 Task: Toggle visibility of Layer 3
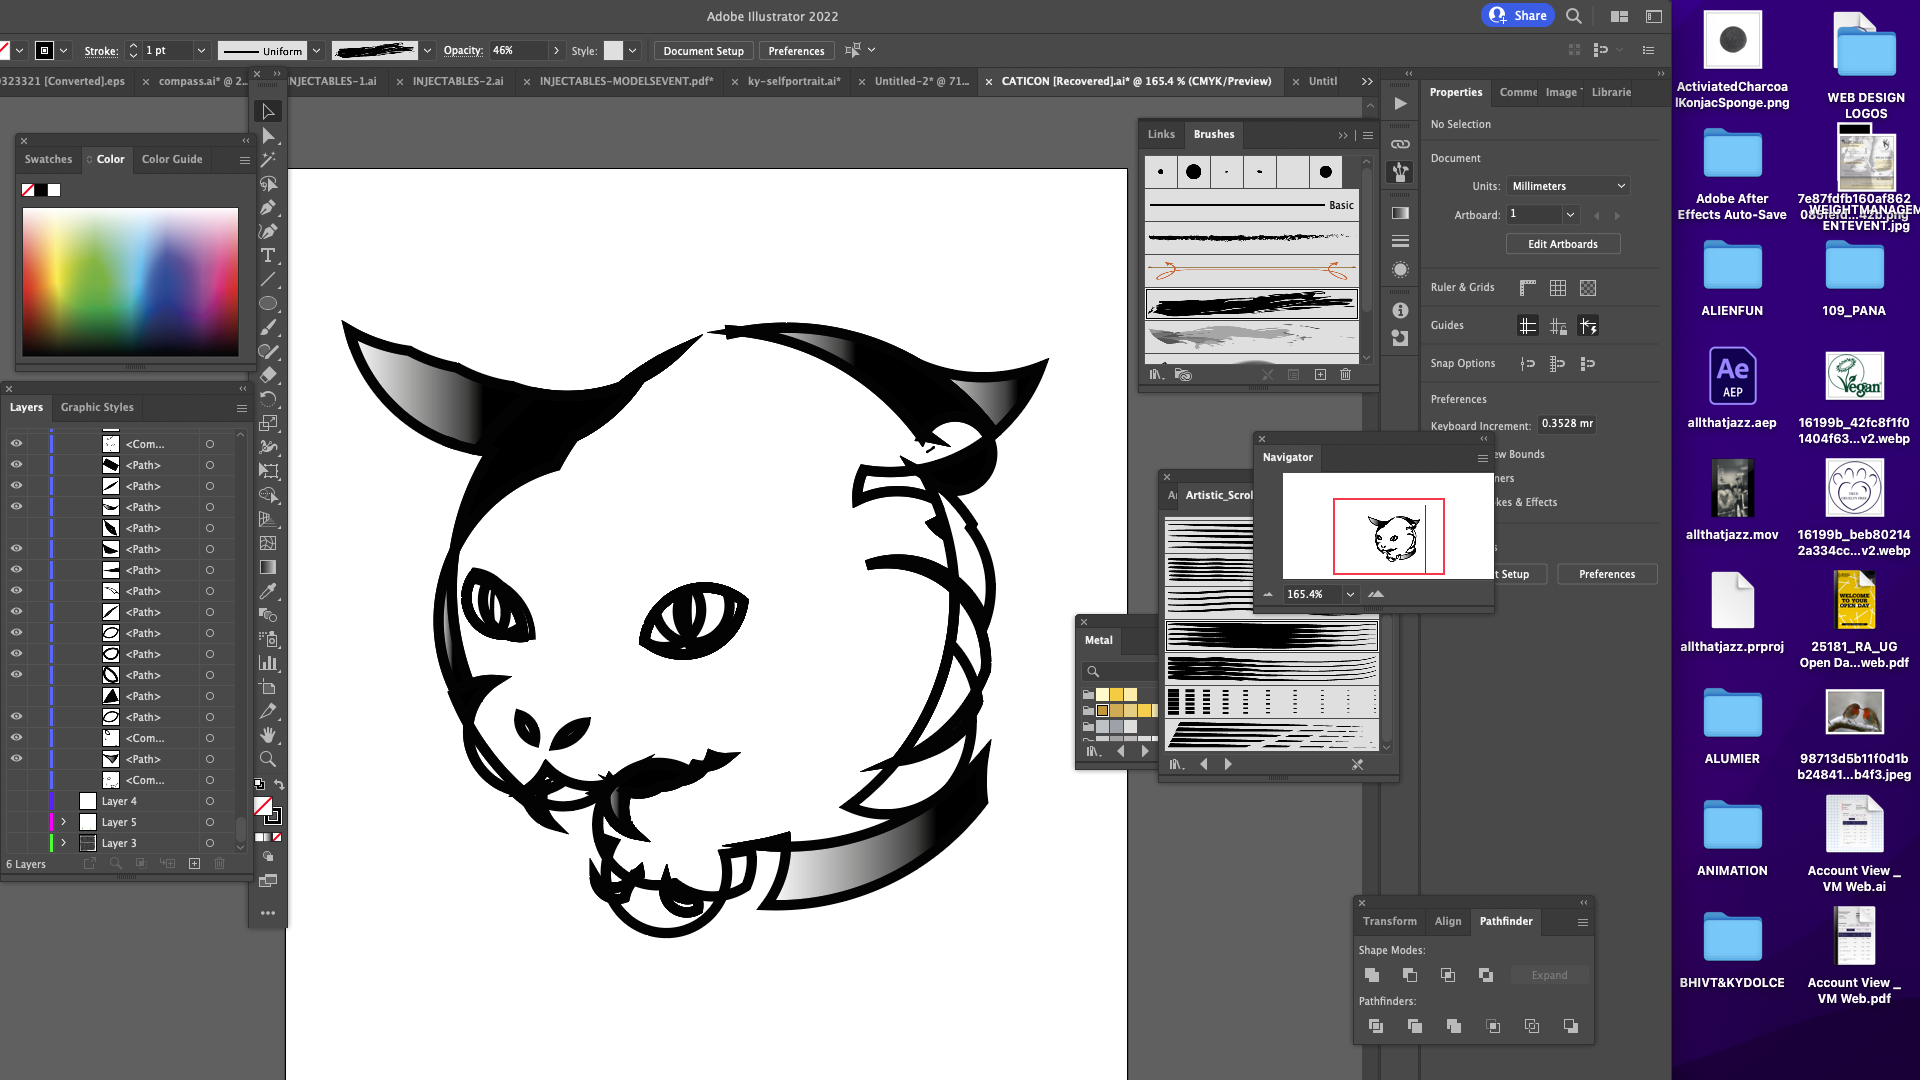click(x=16, y=843)
